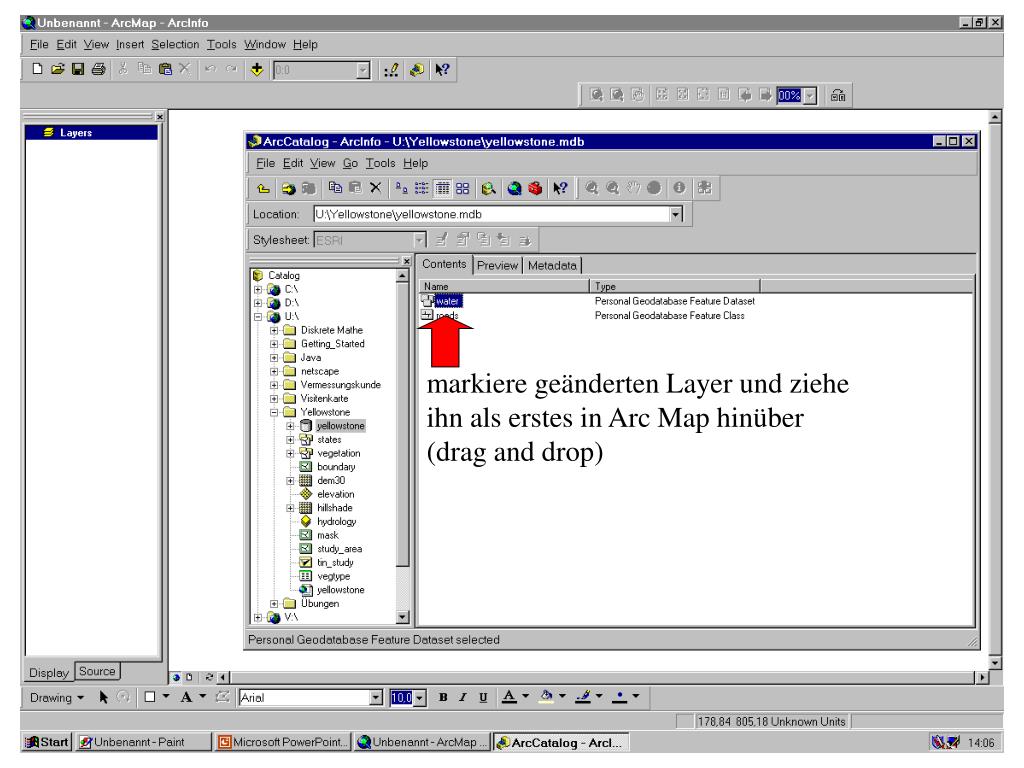The image size is (1024, 768).
Task: Launch ArcCatalog icon from ArcMap toolbar
Action: [416, 70]
